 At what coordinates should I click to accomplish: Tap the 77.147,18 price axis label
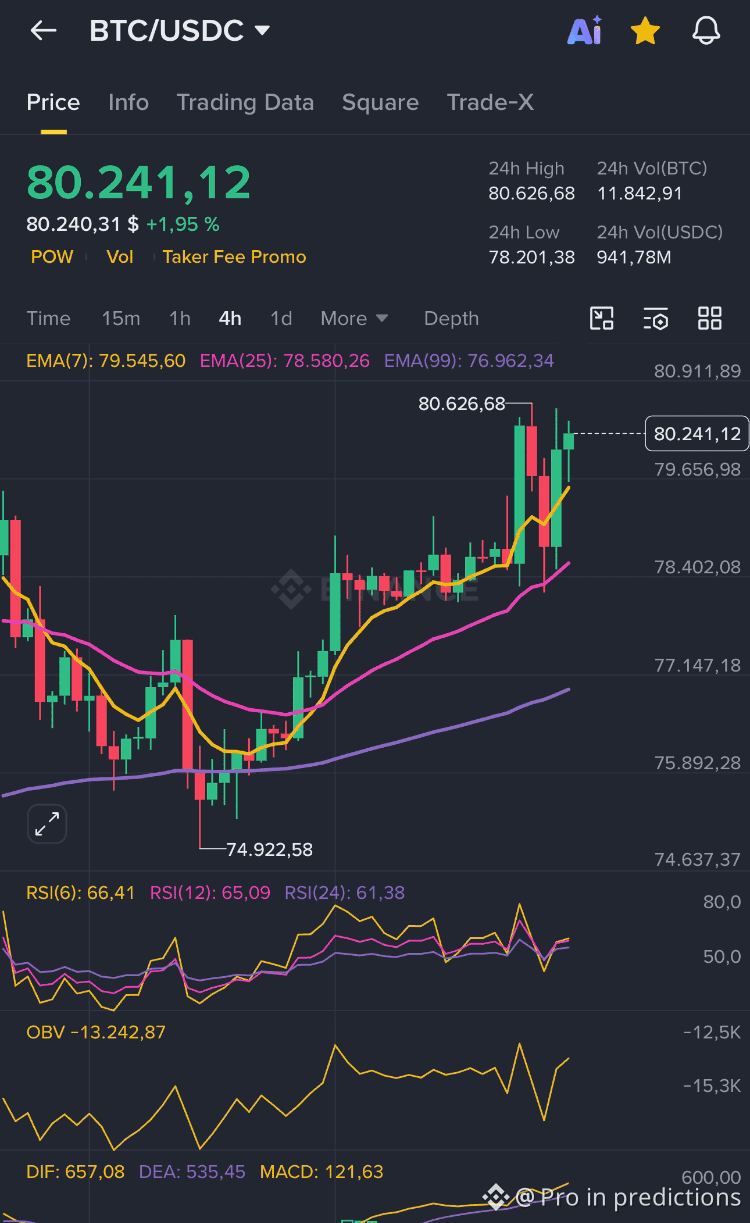(x=698, y=665)
